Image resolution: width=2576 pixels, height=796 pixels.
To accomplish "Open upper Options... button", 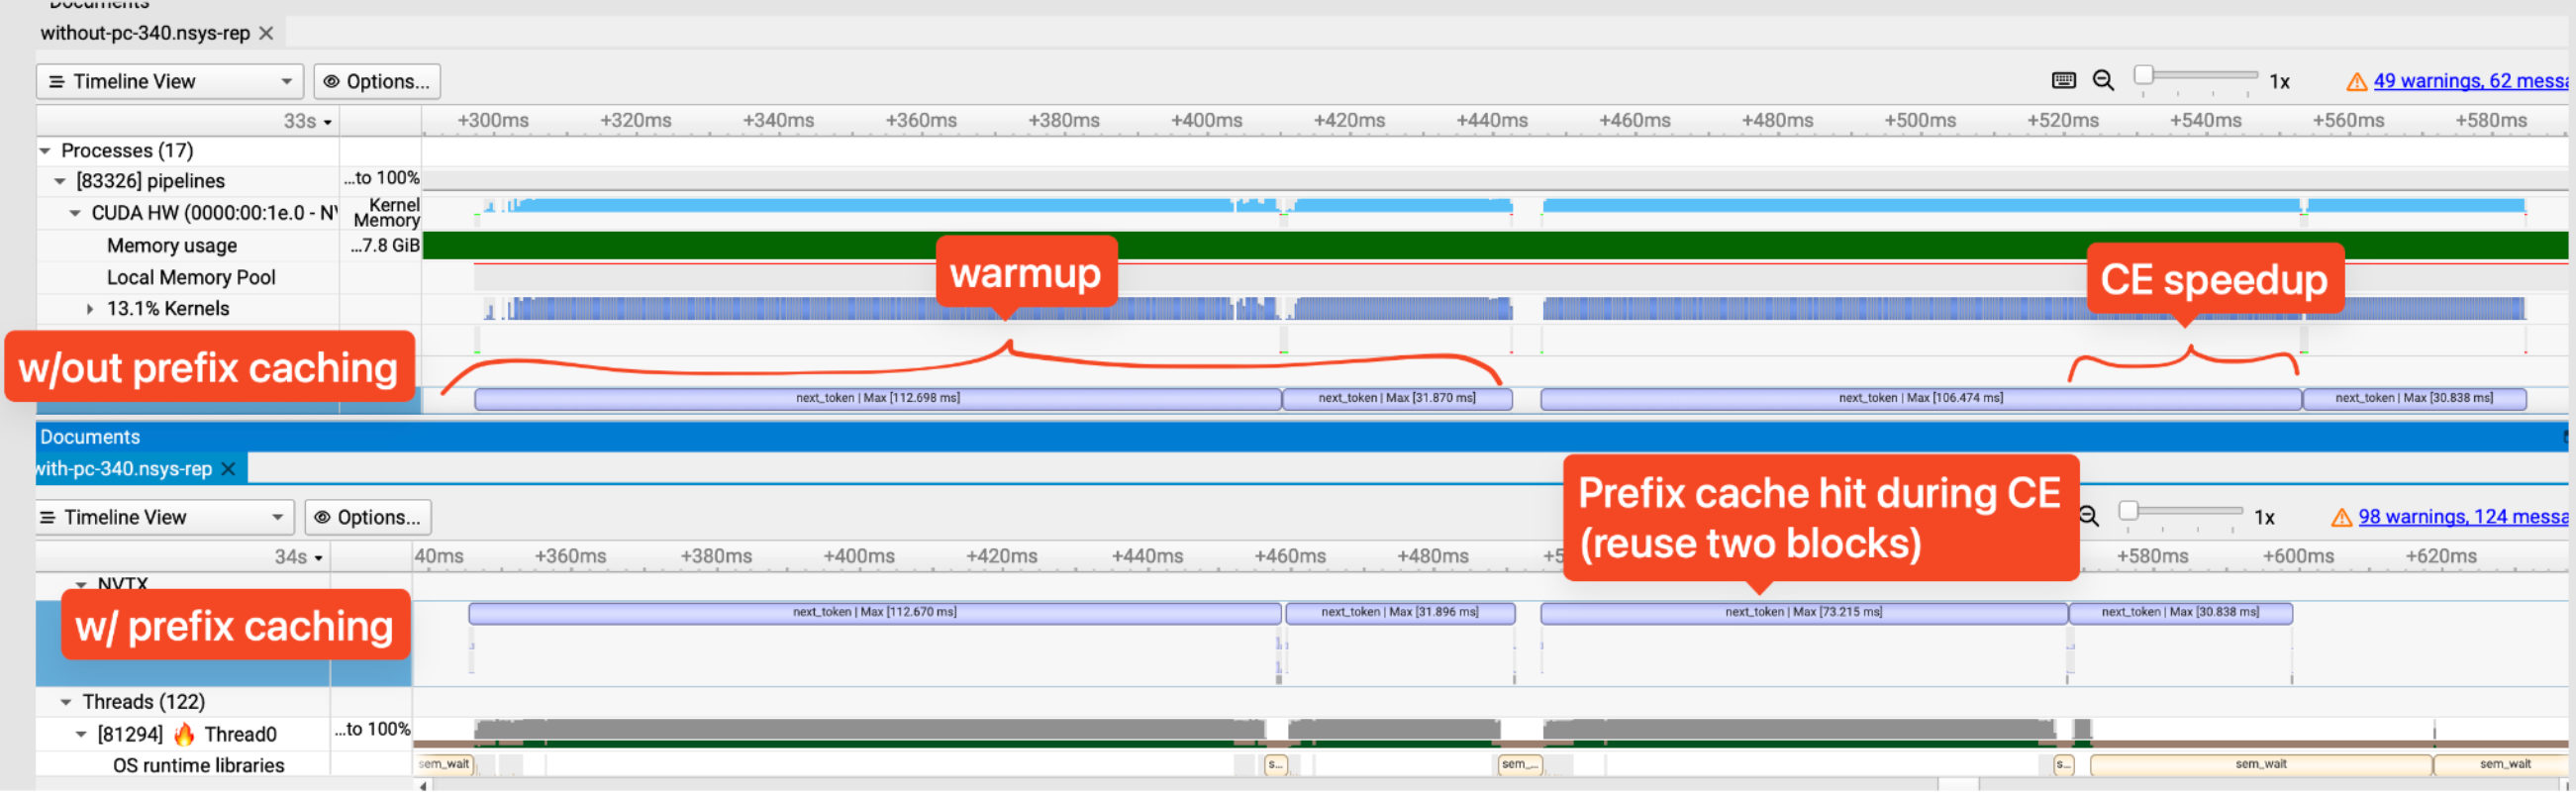I will click(377, 82).
